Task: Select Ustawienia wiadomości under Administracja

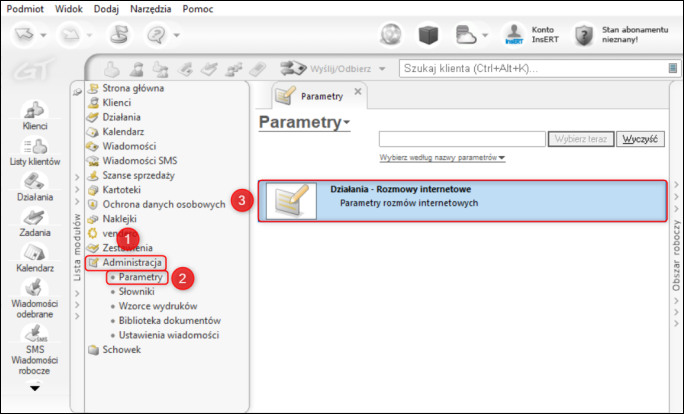Action: (169, 335)
